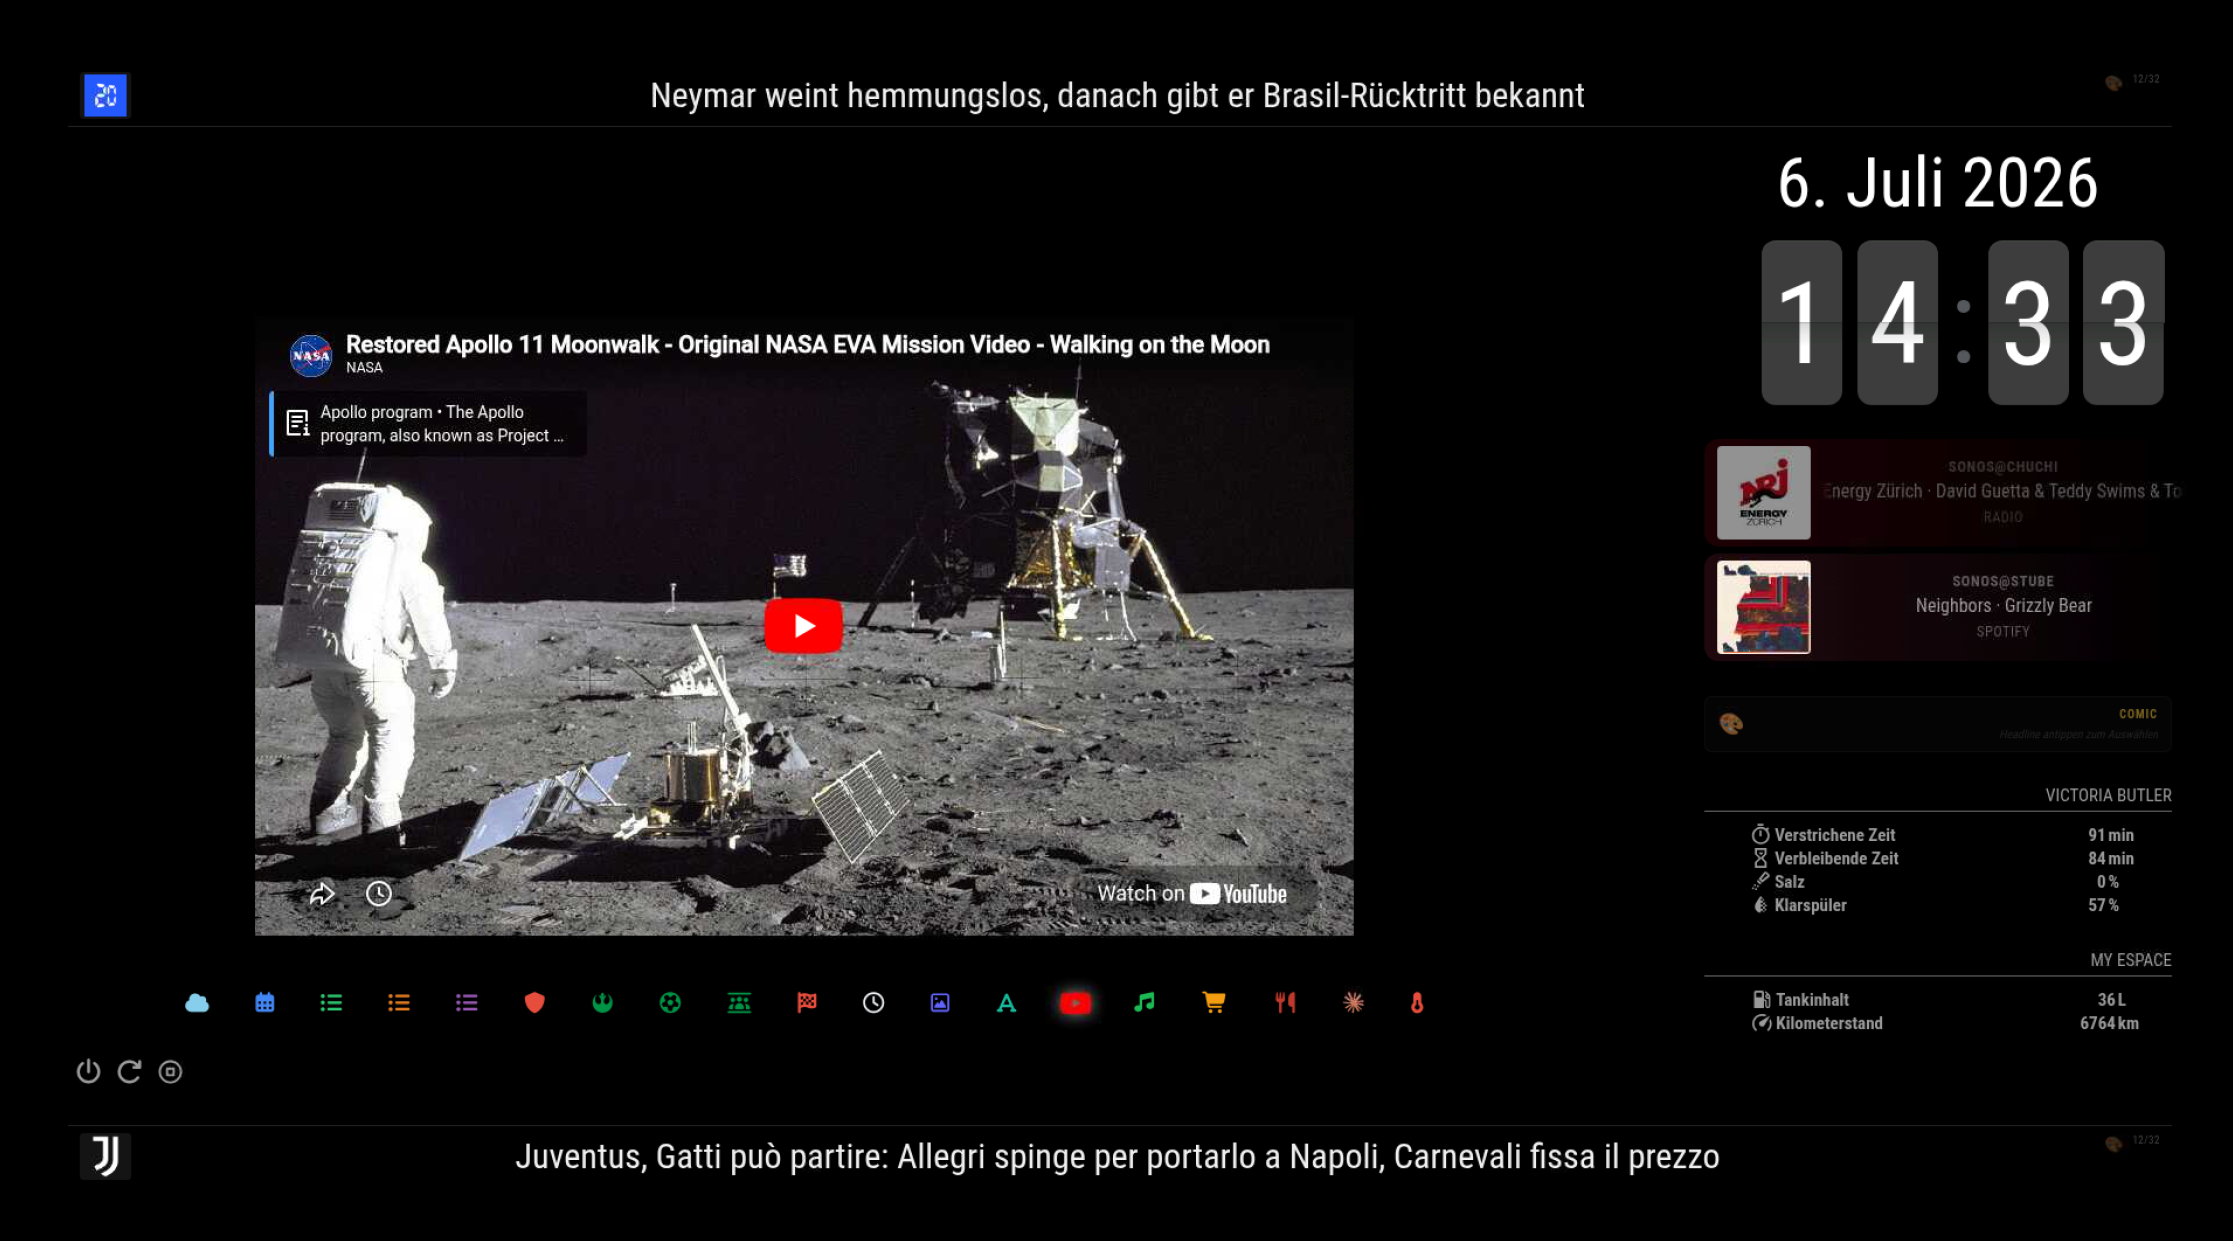Click the circled stop-square icon
The width and height of the screenshot is (2233, 1241).
pyautogui.click(x=171, y=1072)
